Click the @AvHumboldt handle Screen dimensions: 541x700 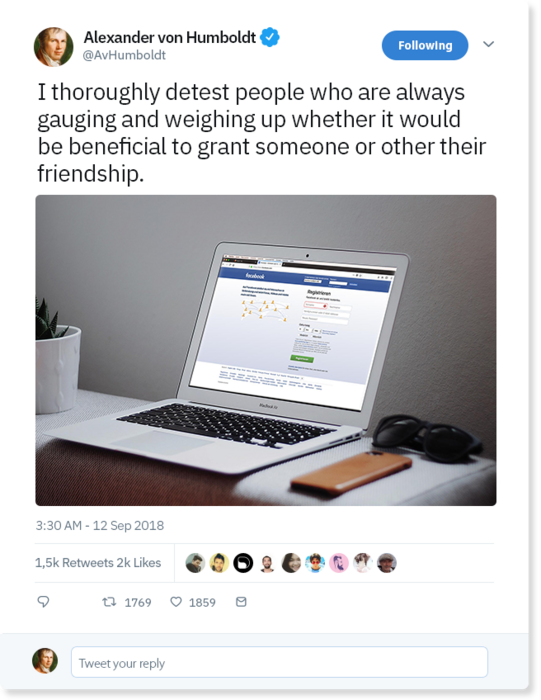click(x=124, y=55)
